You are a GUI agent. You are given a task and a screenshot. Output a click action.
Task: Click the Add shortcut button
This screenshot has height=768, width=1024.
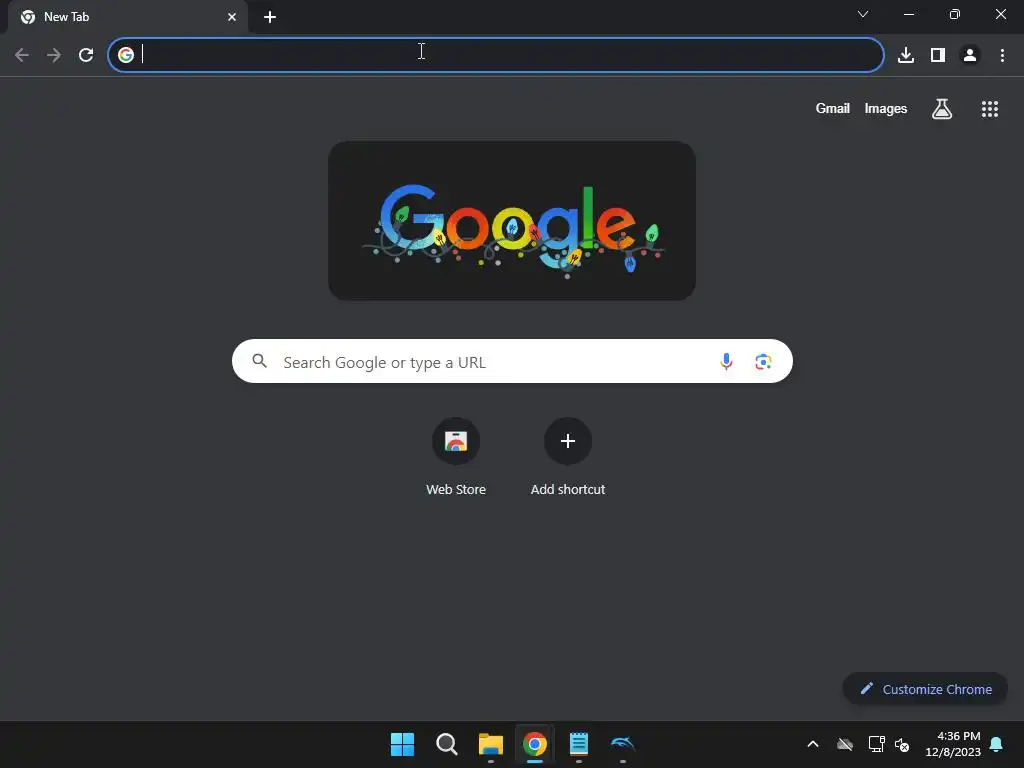tap(568, 457)
